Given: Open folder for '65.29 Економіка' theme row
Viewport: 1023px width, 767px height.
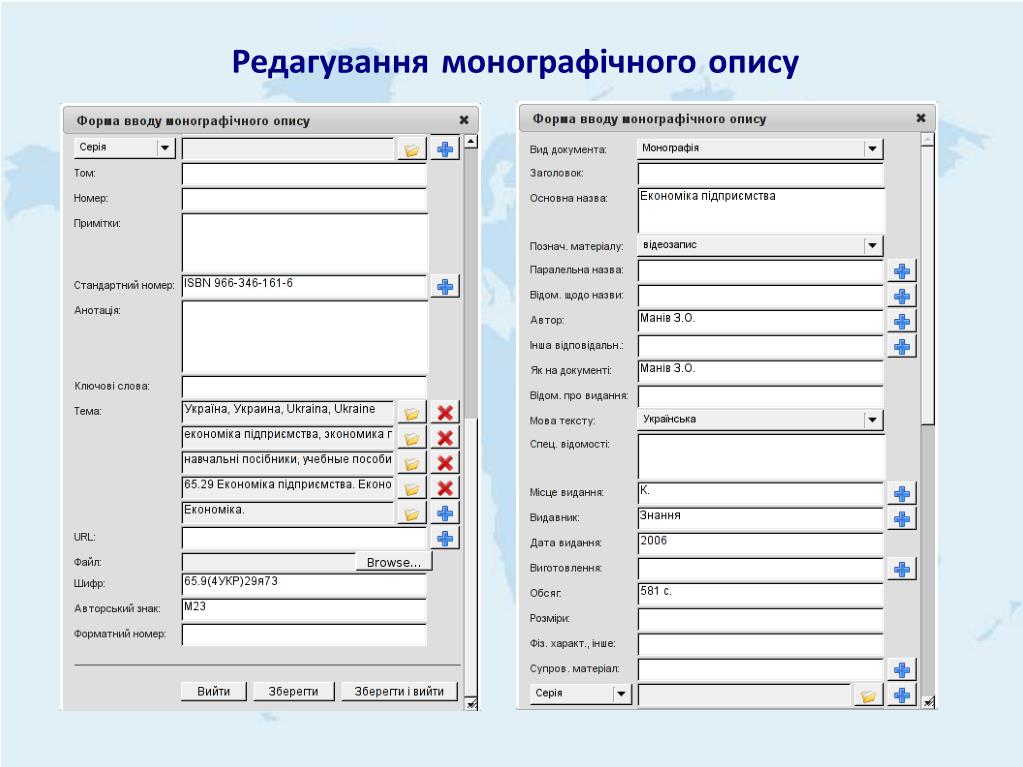Looking at the screenshot, I should point(412,488).
